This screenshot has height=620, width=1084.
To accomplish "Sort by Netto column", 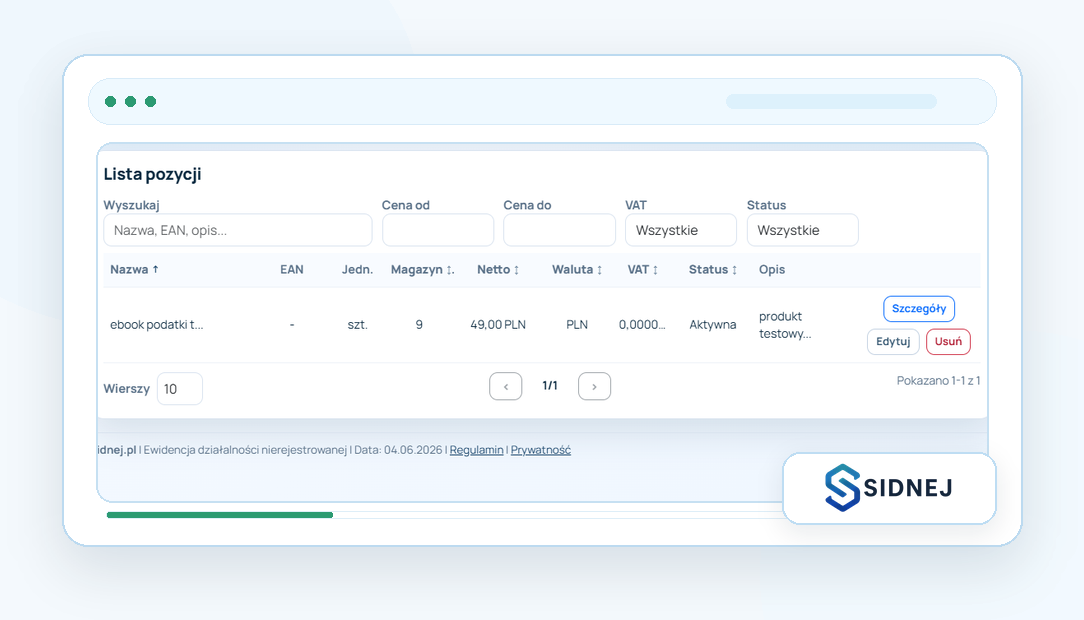I will [498, 270].
